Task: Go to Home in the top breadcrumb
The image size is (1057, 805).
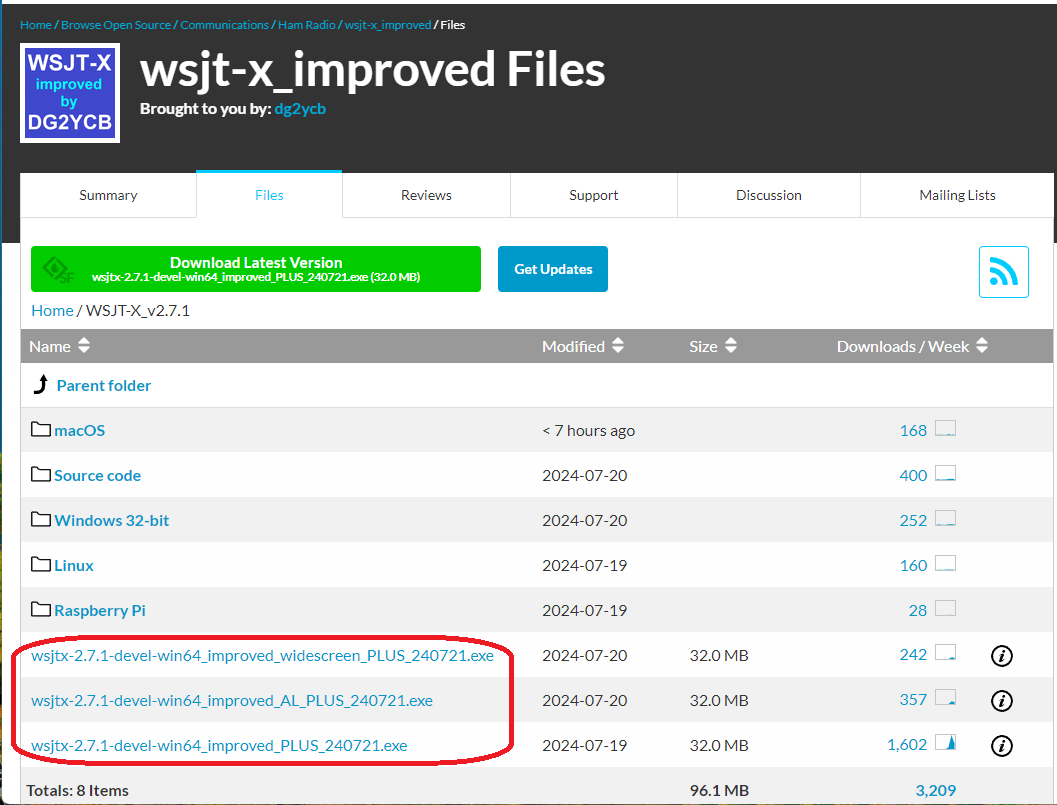Action: [36, 25]
